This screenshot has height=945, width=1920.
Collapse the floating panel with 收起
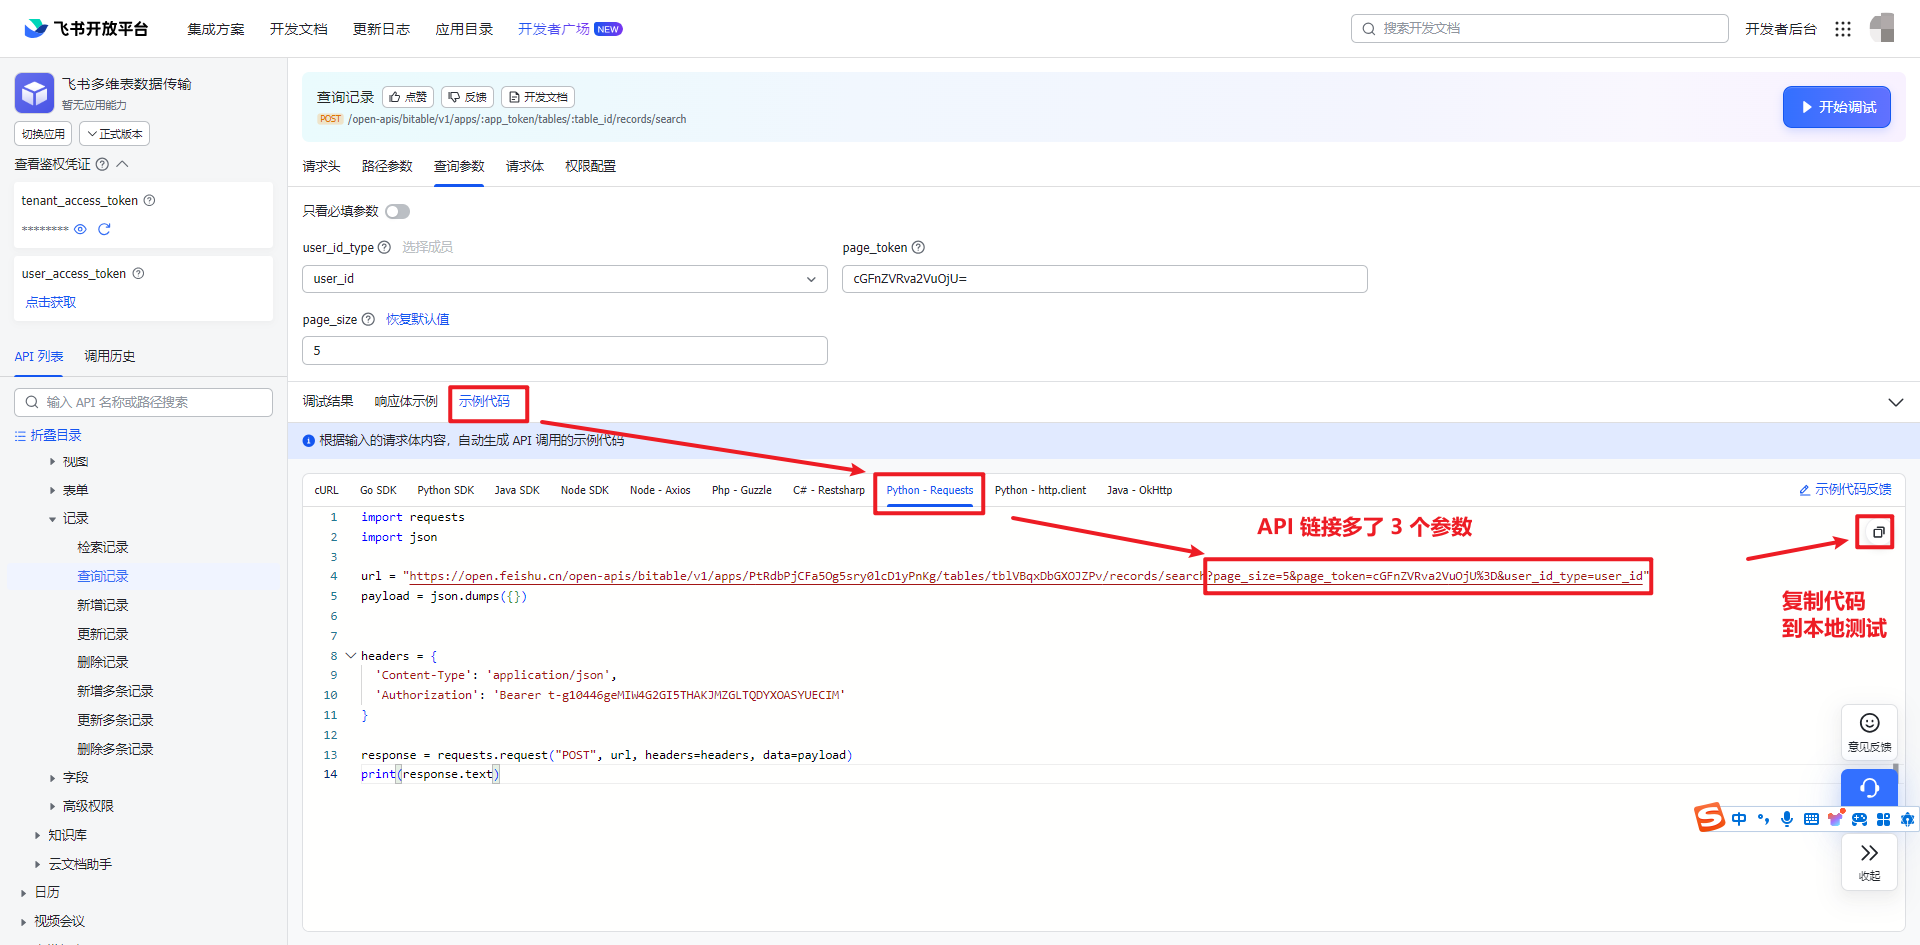click(x=1869, y=861)
